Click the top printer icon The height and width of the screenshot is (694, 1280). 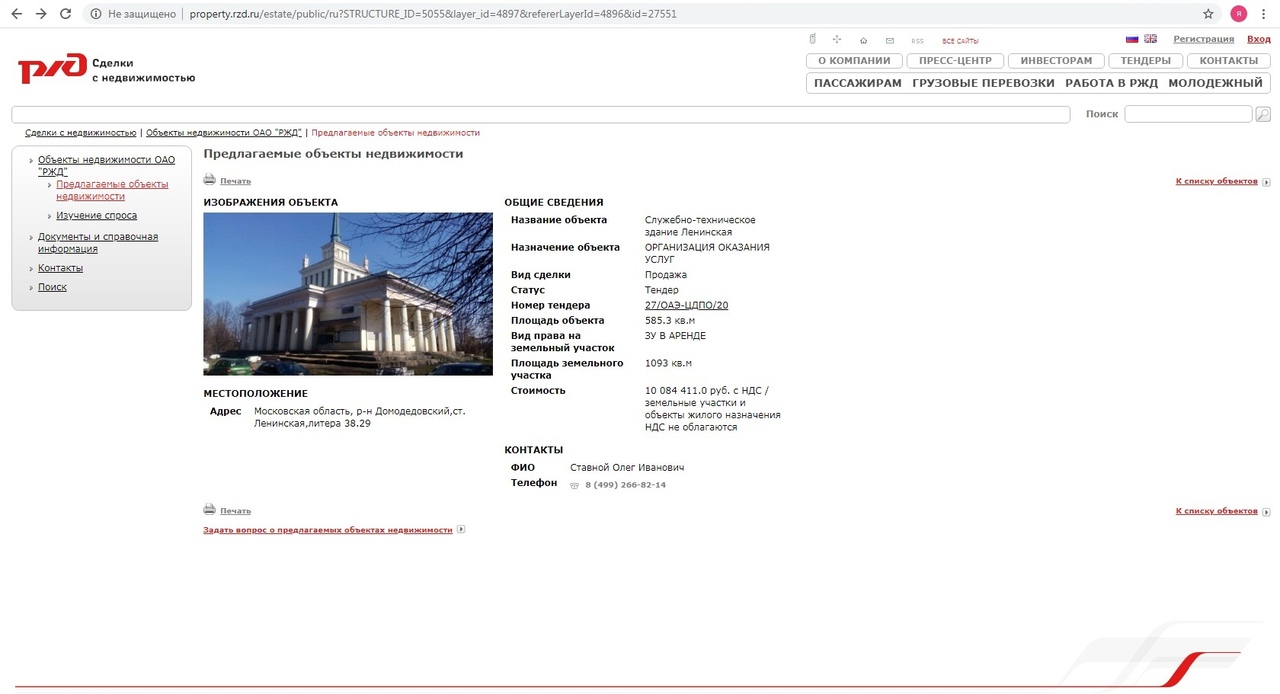[209, 180]
